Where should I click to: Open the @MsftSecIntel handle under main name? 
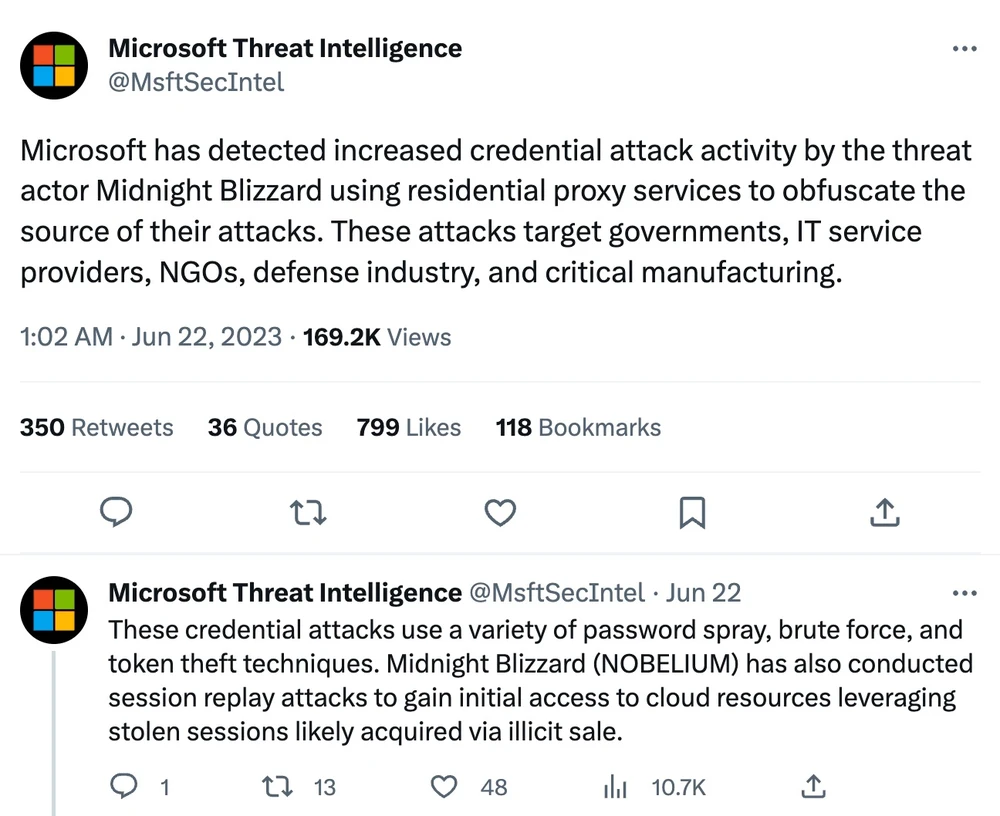[x=196, y=82]
